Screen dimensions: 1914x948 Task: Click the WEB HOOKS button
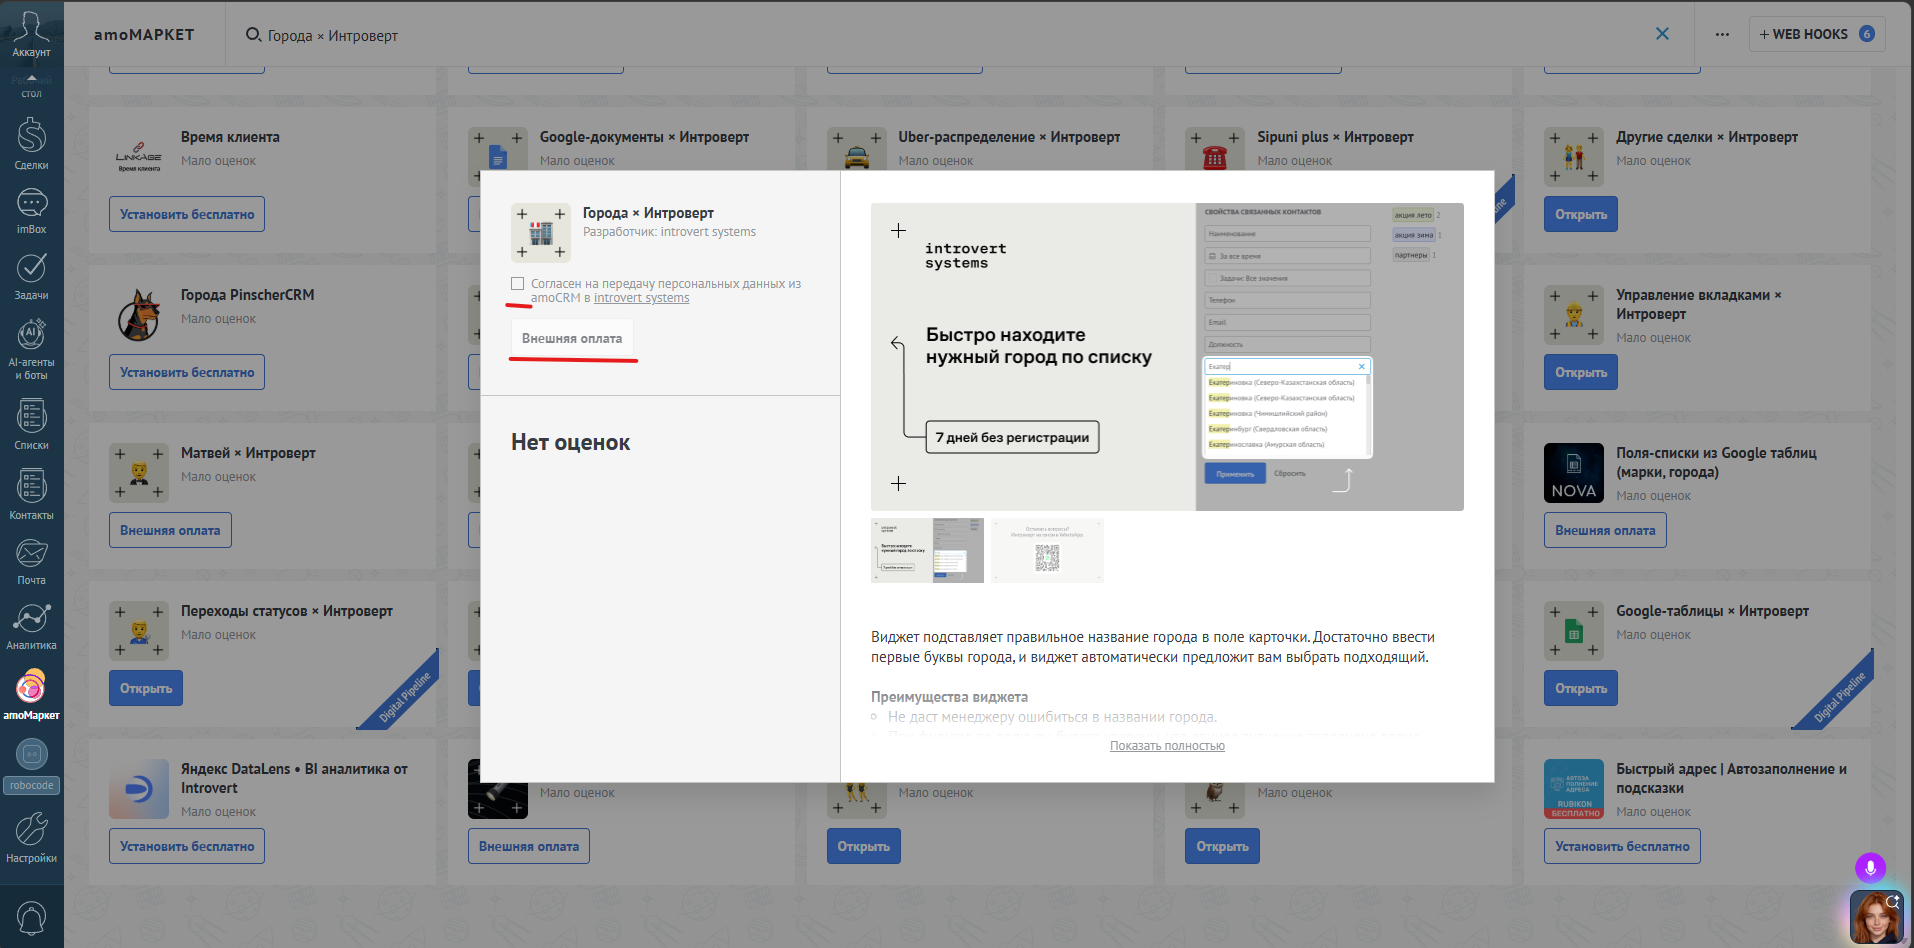coord(1817,34)
